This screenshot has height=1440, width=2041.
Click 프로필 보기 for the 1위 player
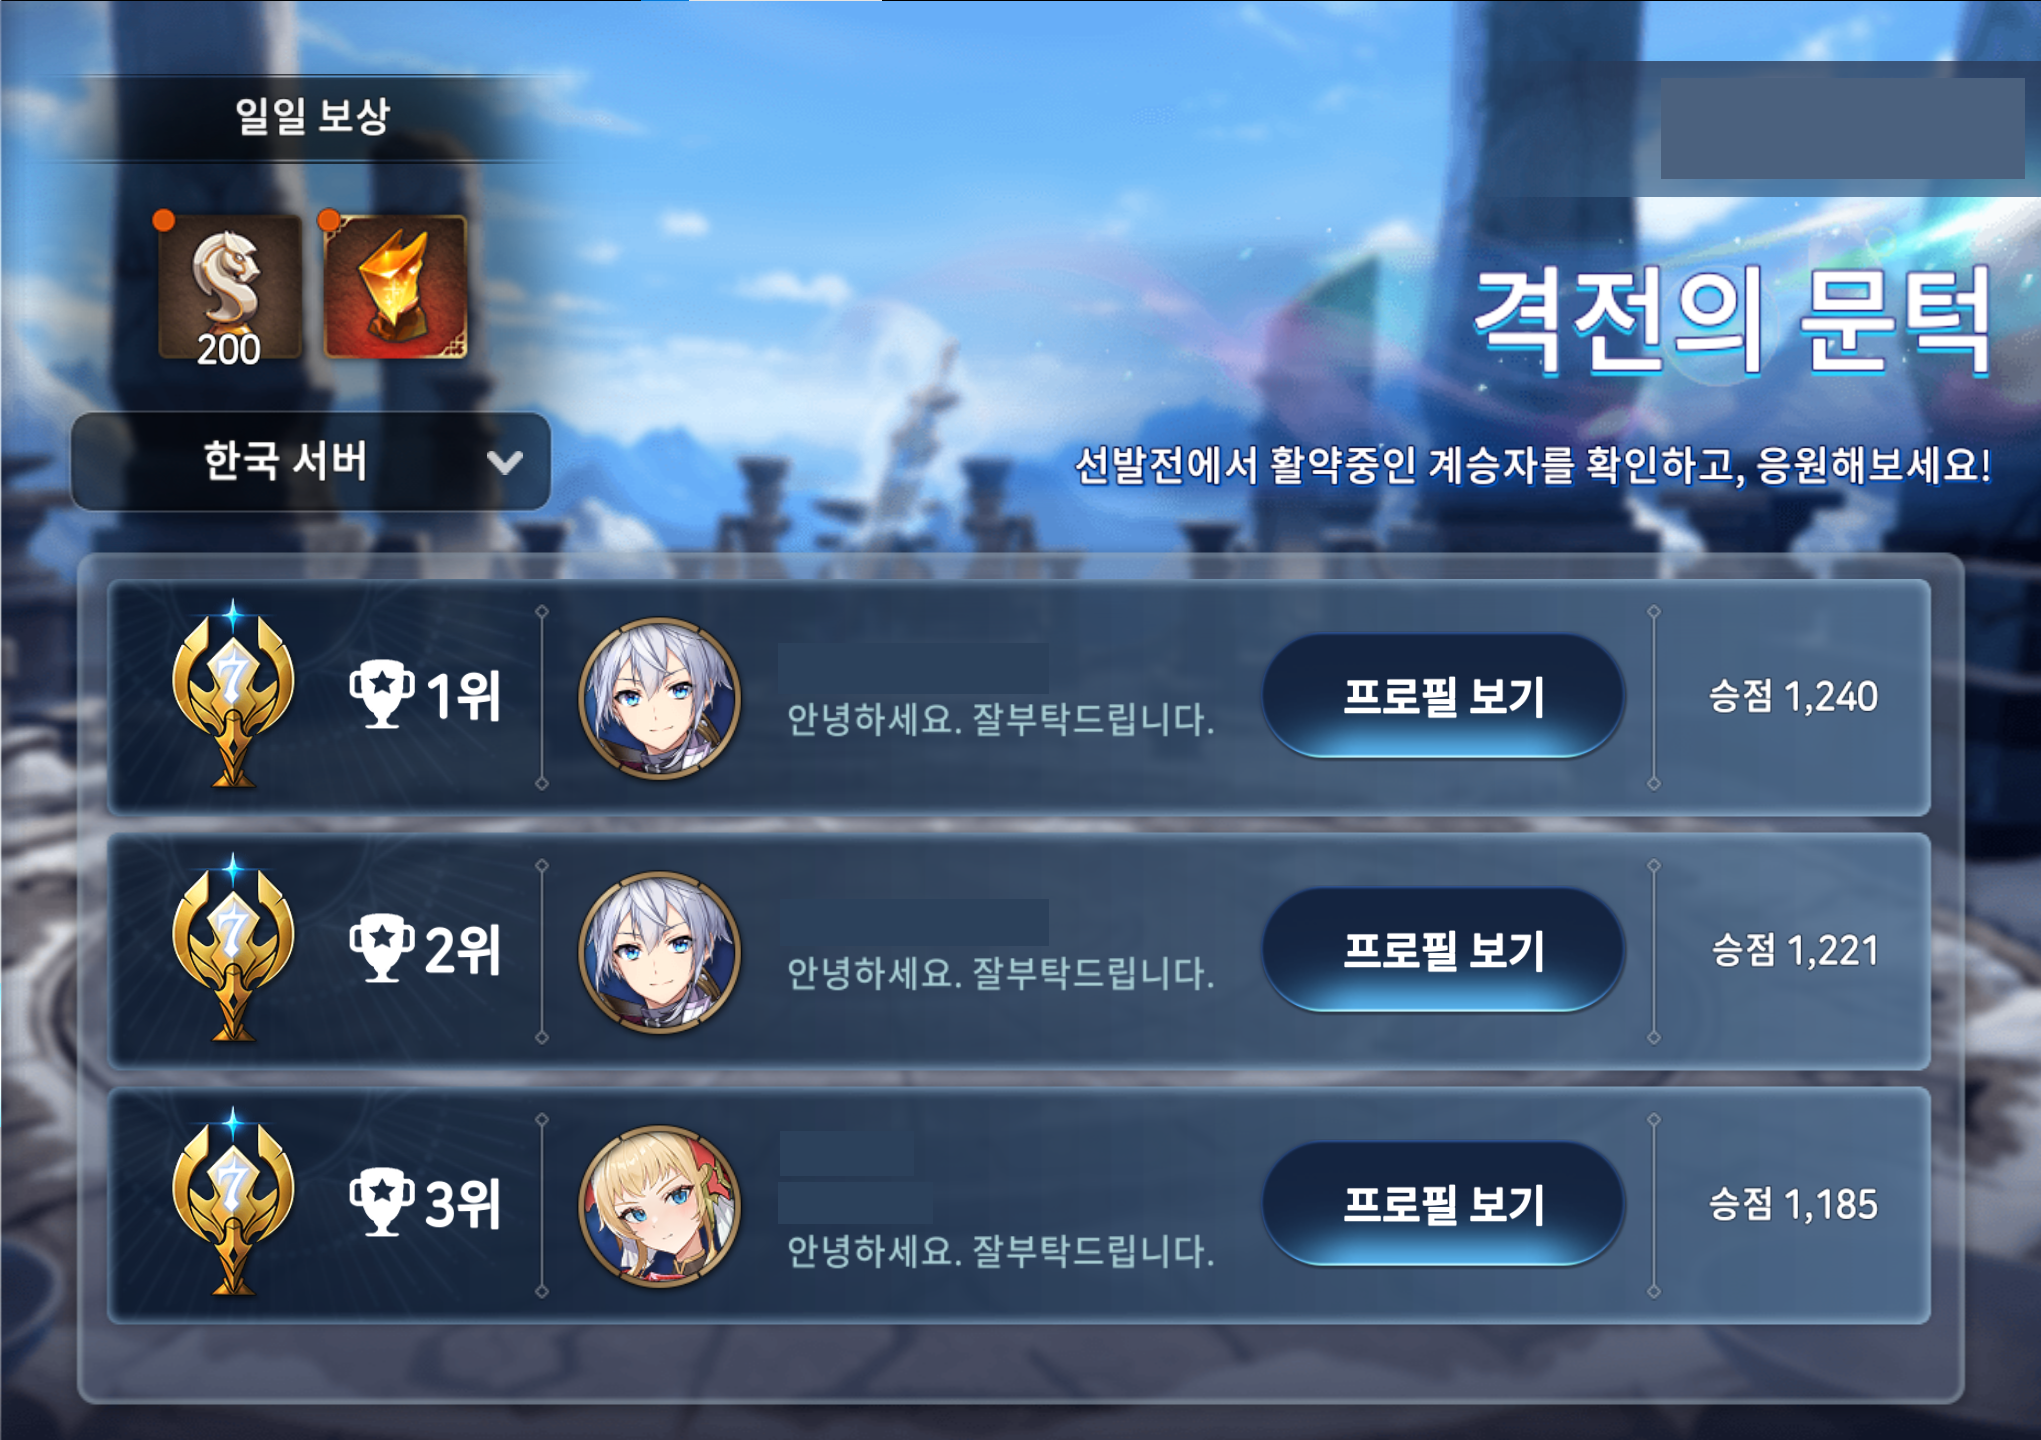coord(1443,696)
